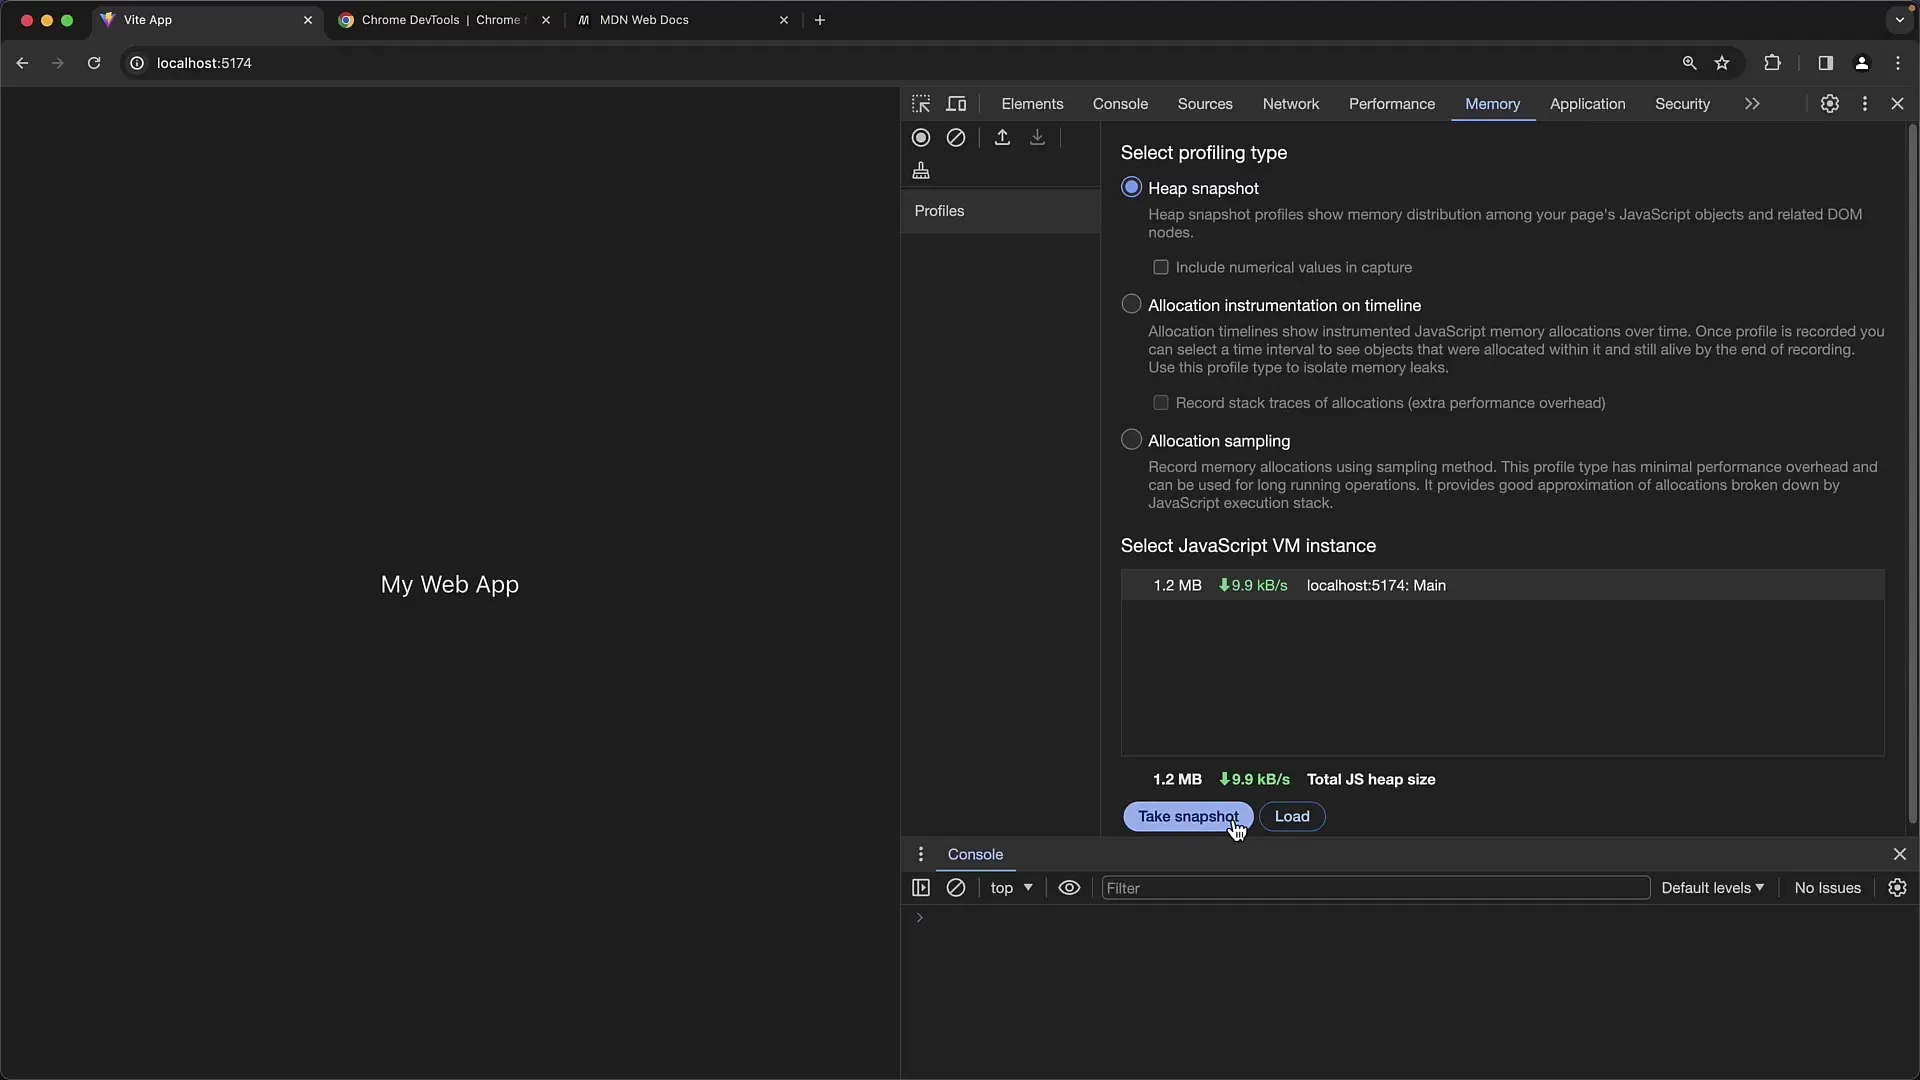Open the top execution context dropdown
This screenshot has width=1920, height=1080.
coord(1011,888)
